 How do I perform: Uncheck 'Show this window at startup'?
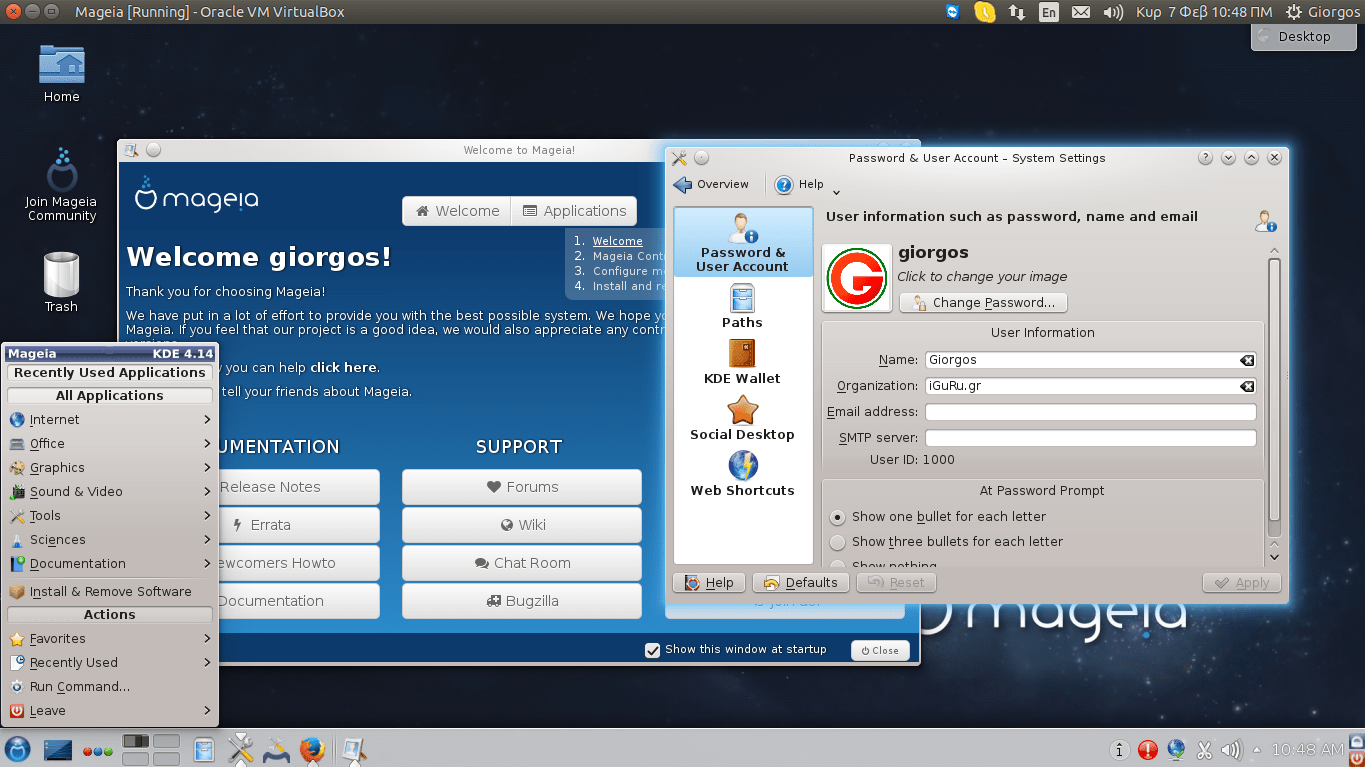point(653,650)
